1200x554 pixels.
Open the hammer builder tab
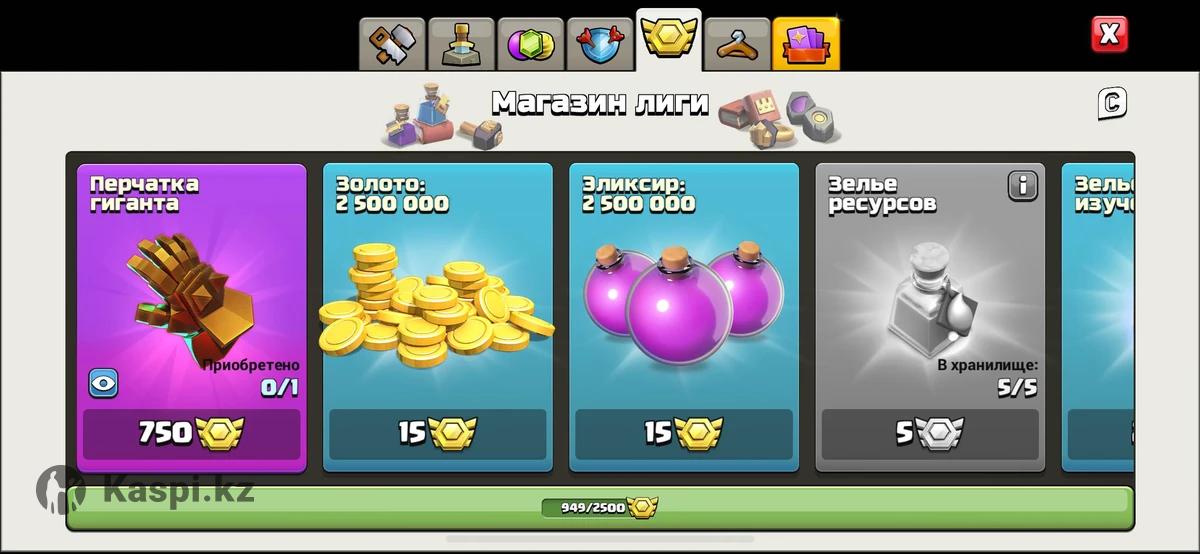tap(393, 44)
